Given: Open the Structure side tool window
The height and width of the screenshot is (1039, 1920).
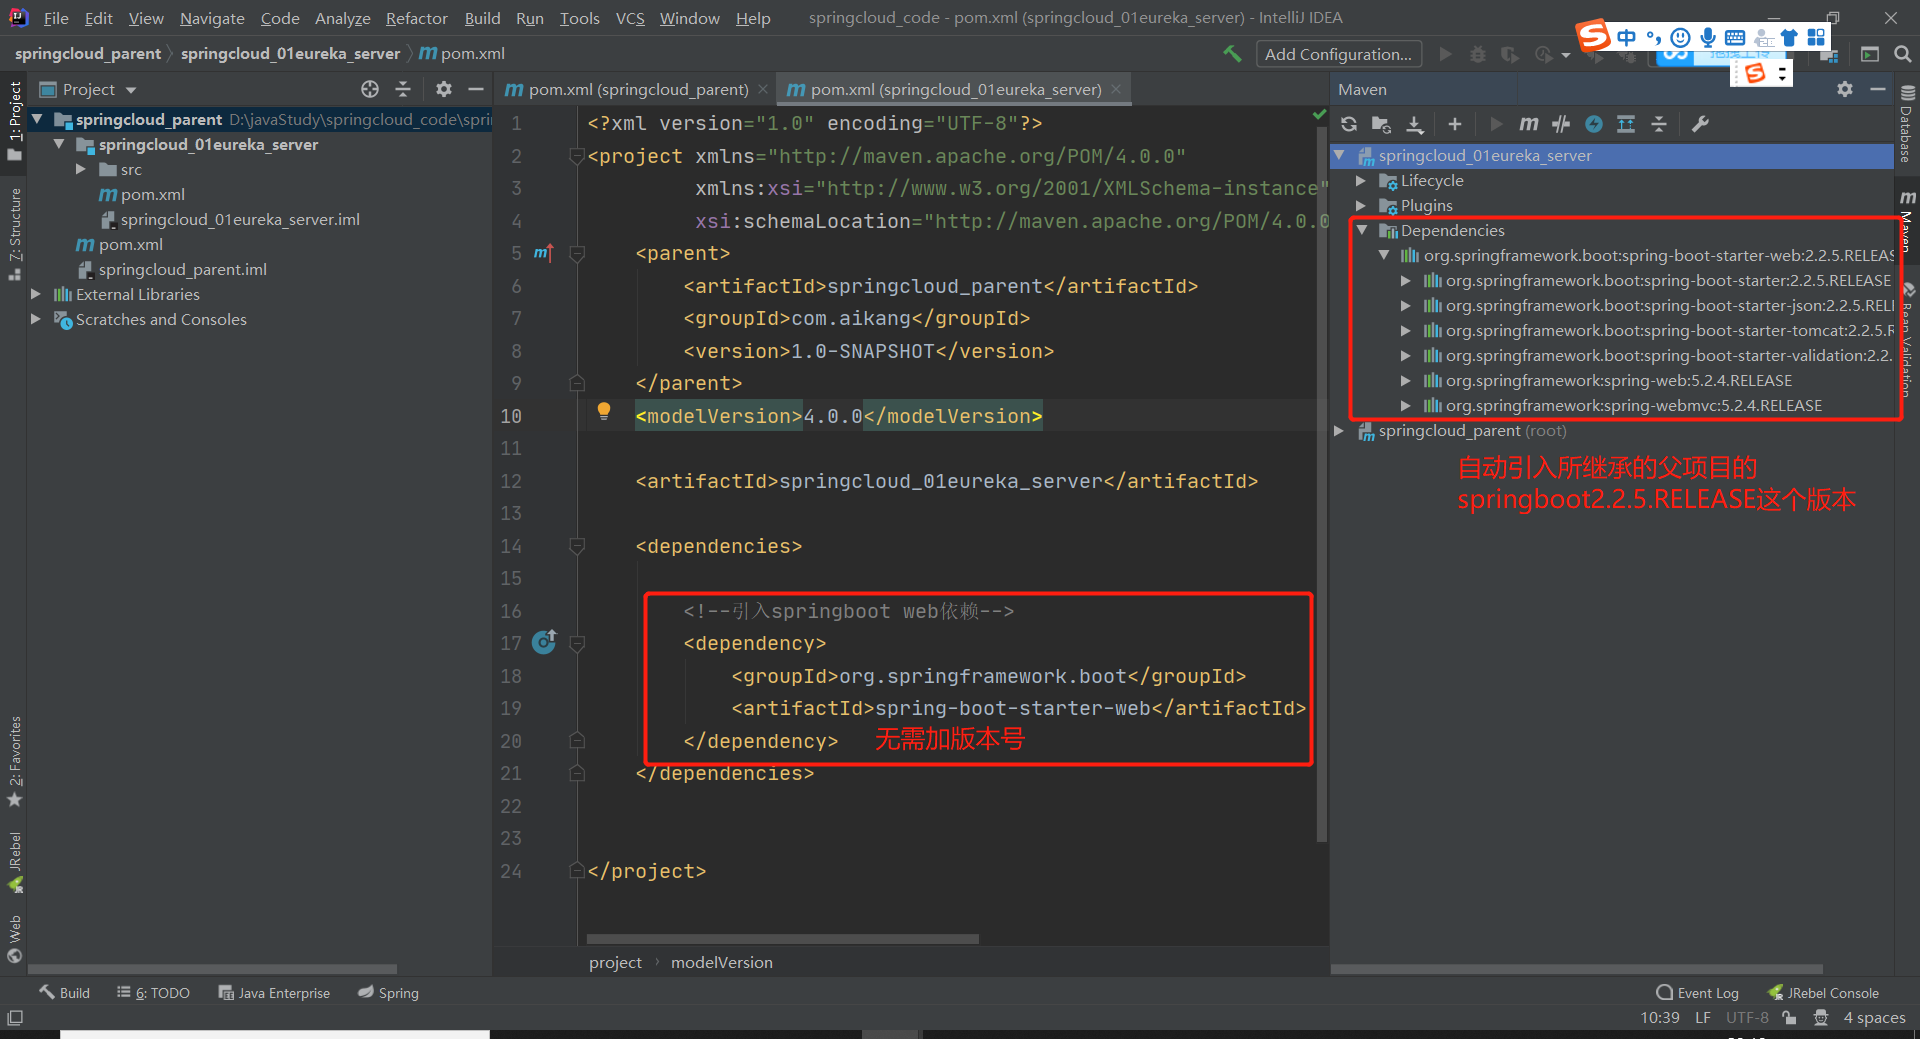Looking at the screenshot, I should (14, 233).
